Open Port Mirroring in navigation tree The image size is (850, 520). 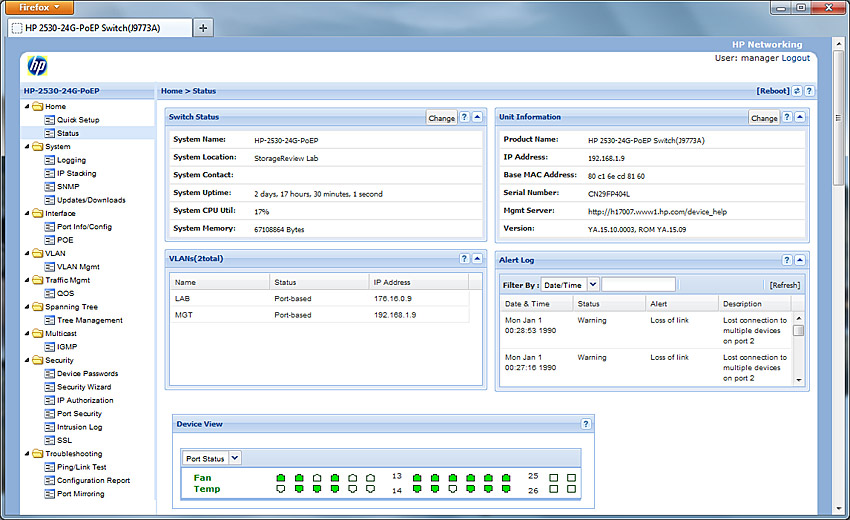tap(81, 494)
